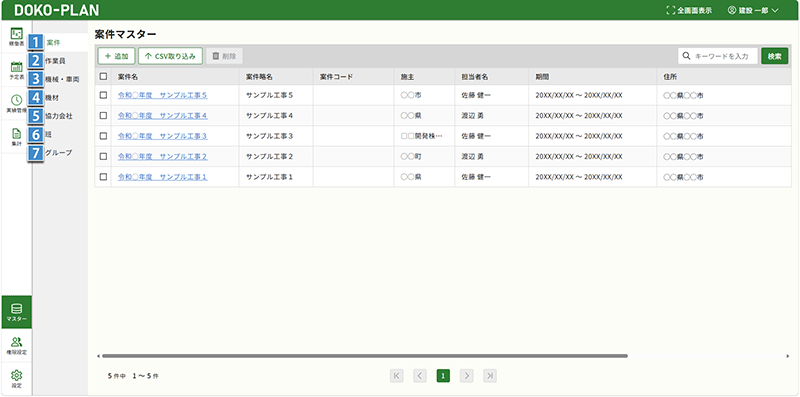
Task: Go to the previous page
Action: (x=419, y=376)
